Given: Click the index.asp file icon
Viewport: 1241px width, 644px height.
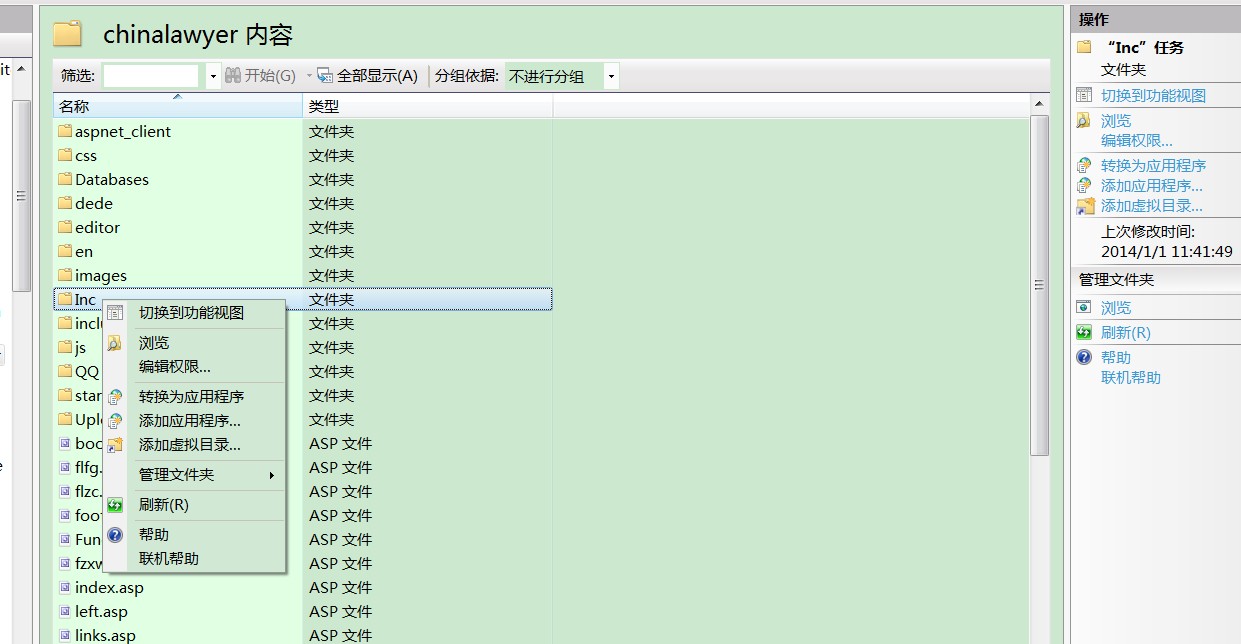Looking at the screenshot, I should [65, 587].
